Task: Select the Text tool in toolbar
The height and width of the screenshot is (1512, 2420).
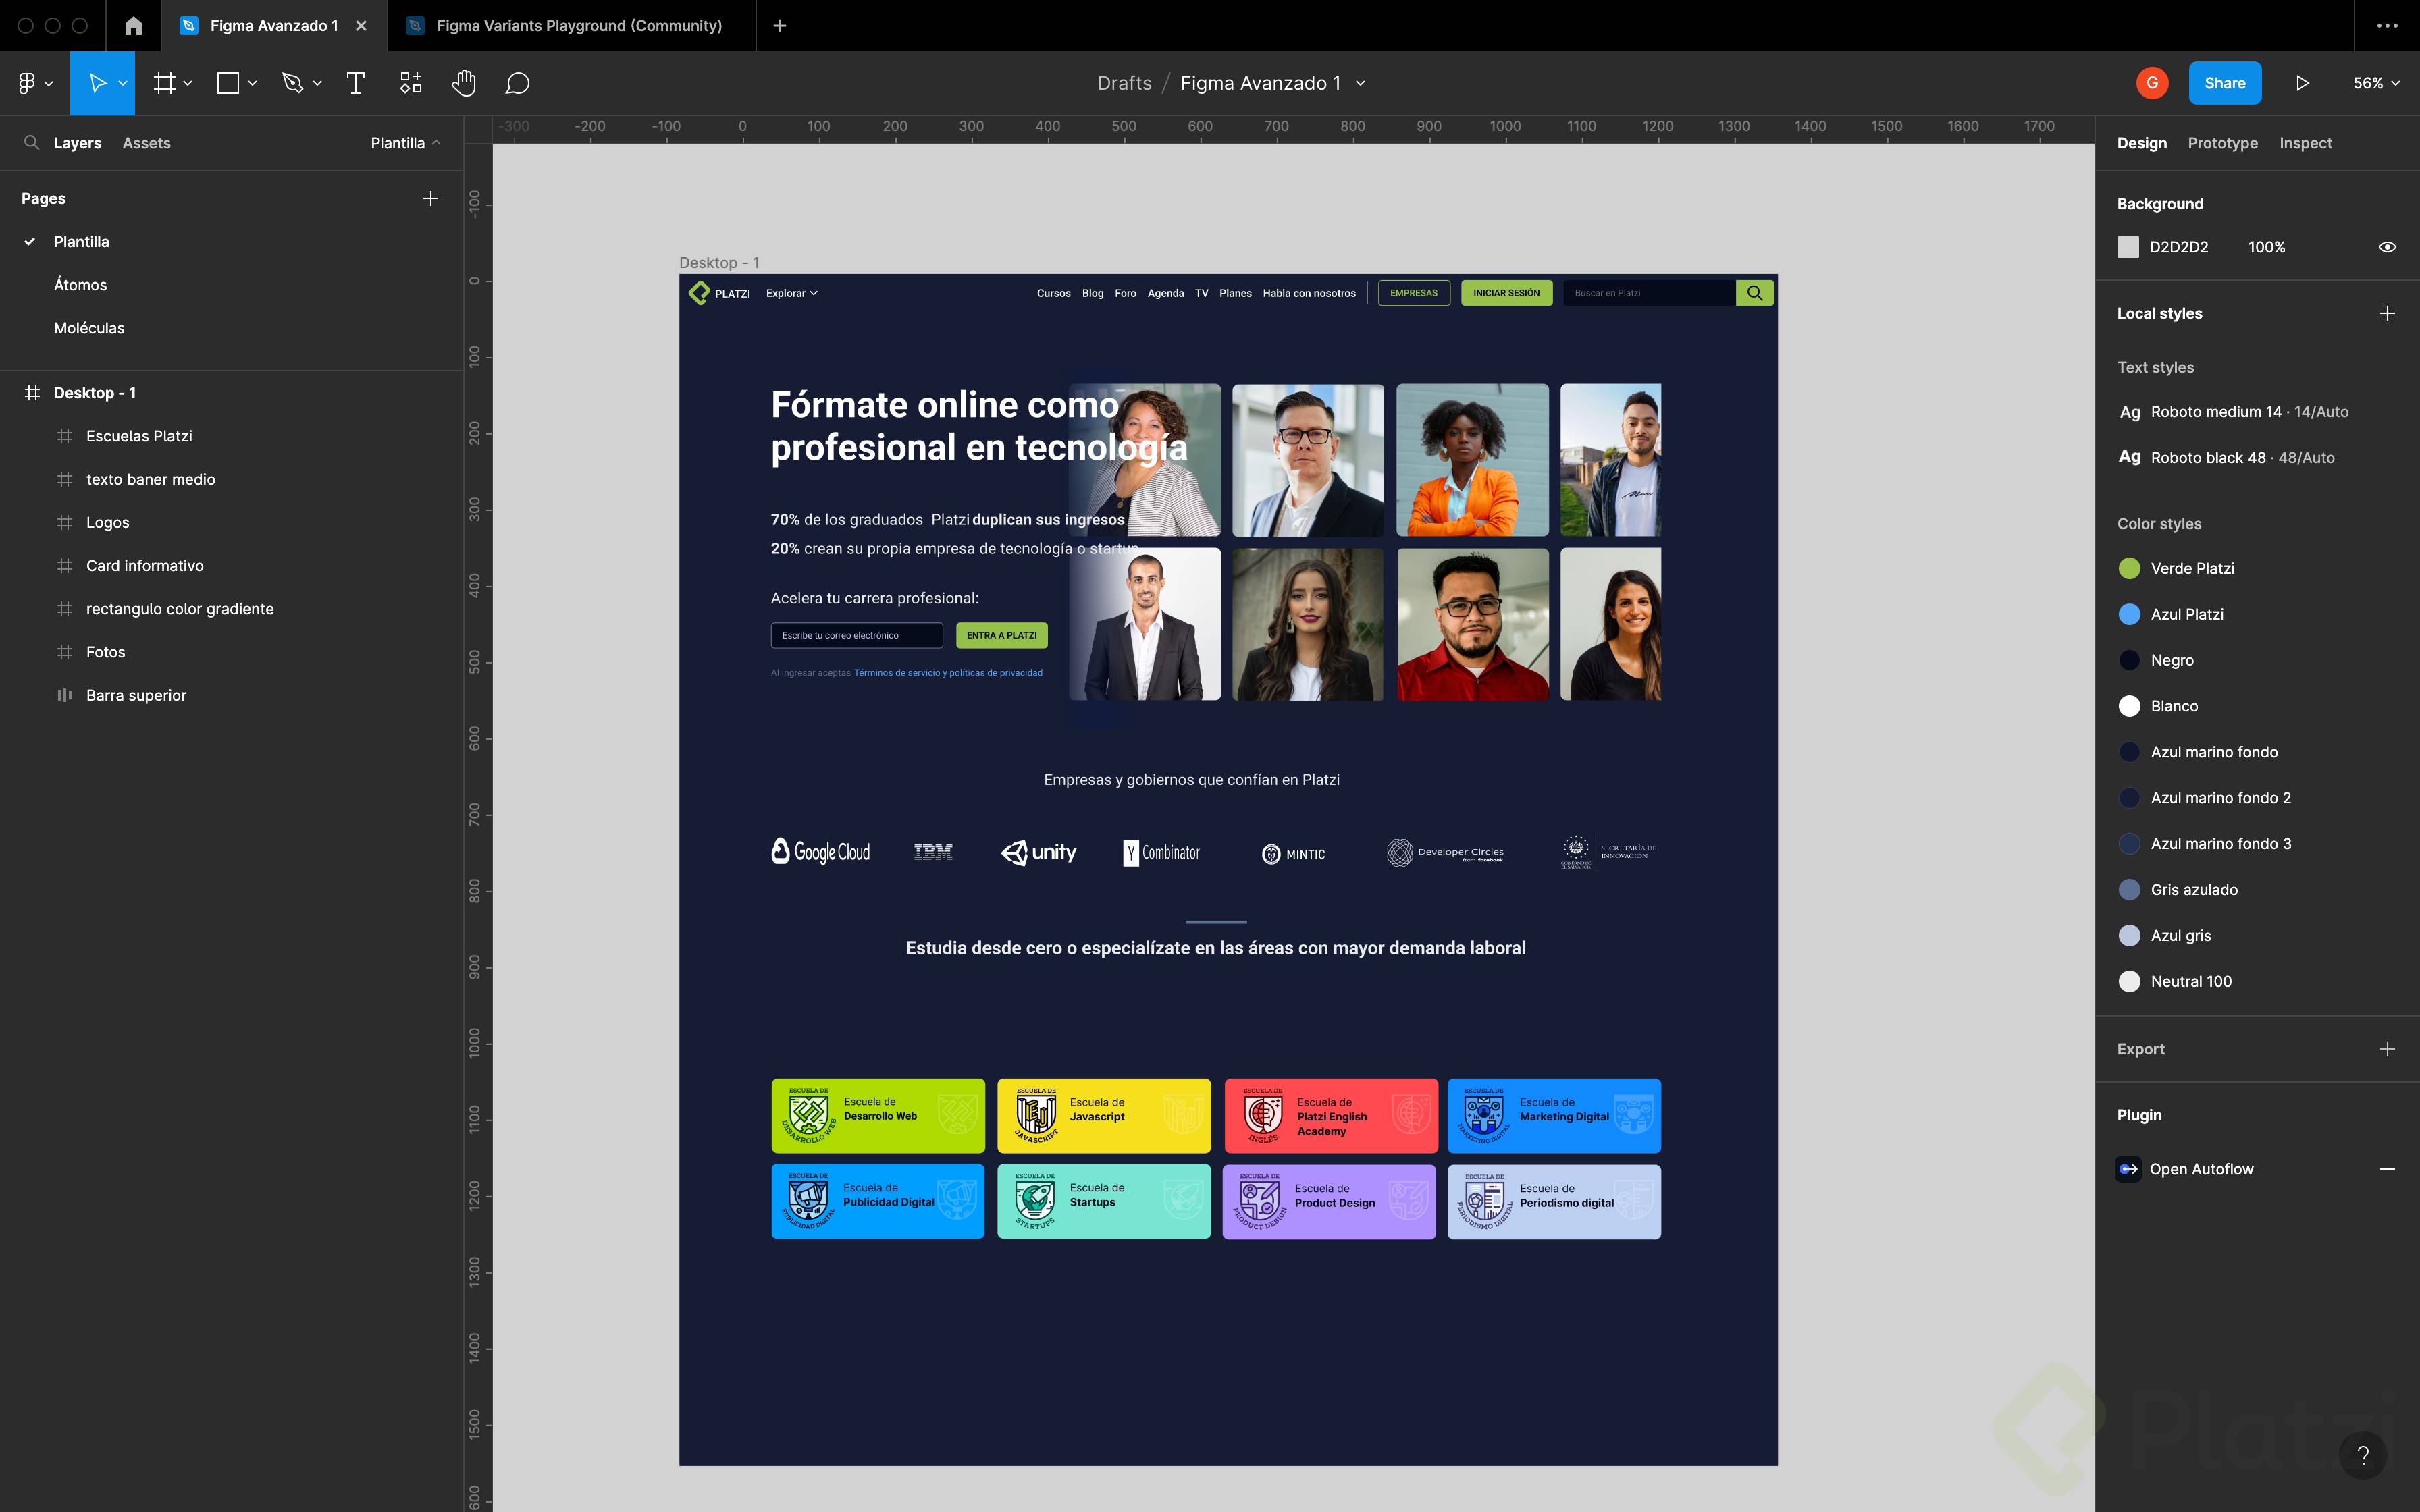Action: coord(355,83)
